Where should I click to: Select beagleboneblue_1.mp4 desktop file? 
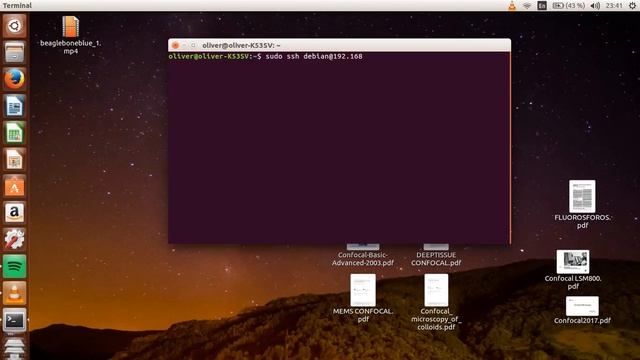pos(71,35)
